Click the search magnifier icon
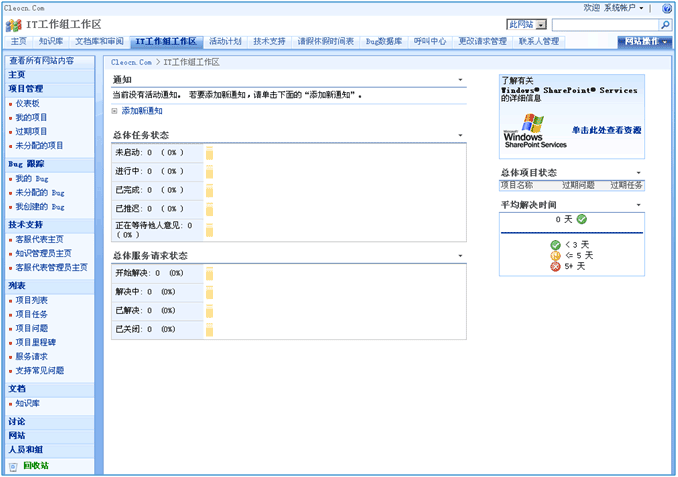This screenshot has height=477, width=678. tap(666, 25)
